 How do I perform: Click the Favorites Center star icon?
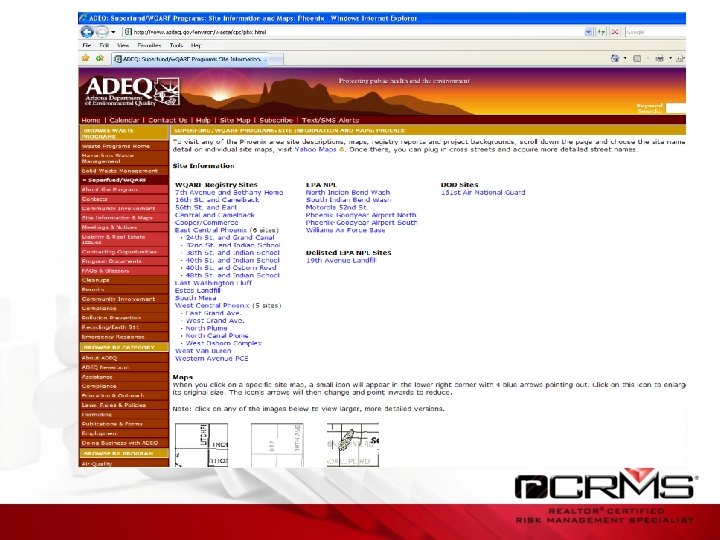click(85, 58)
